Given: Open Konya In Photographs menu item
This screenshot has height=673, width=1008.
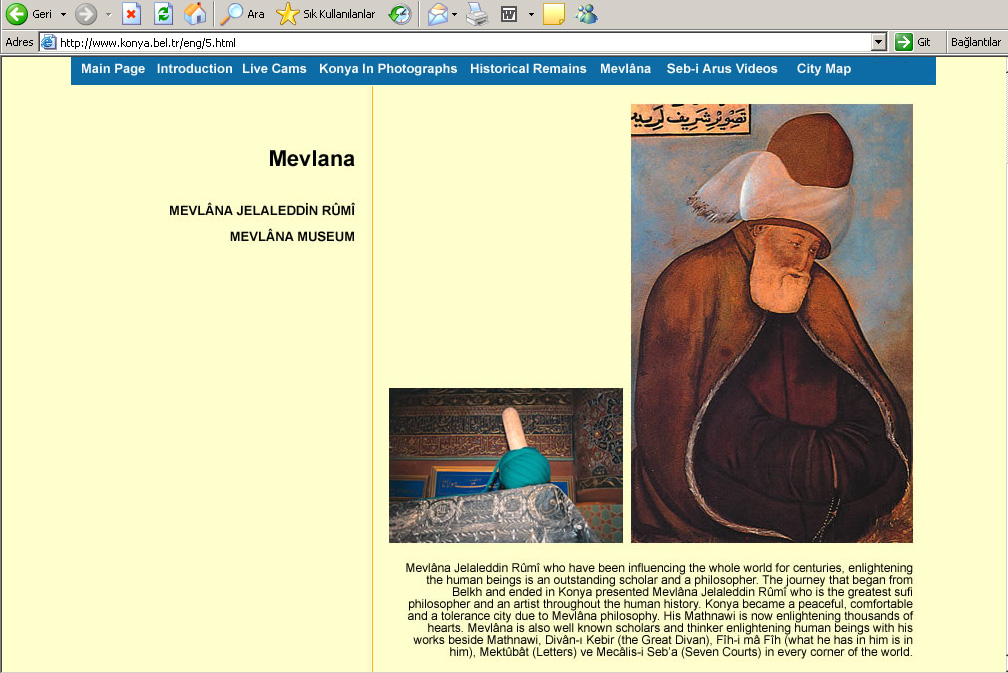Looking at the screenshot, I should [x=388, y=69].
